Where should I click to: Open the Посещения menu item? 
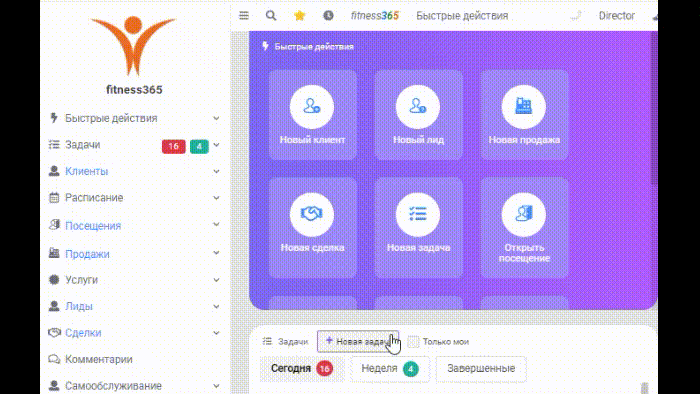pyautogui.click(x=93, y=226)
